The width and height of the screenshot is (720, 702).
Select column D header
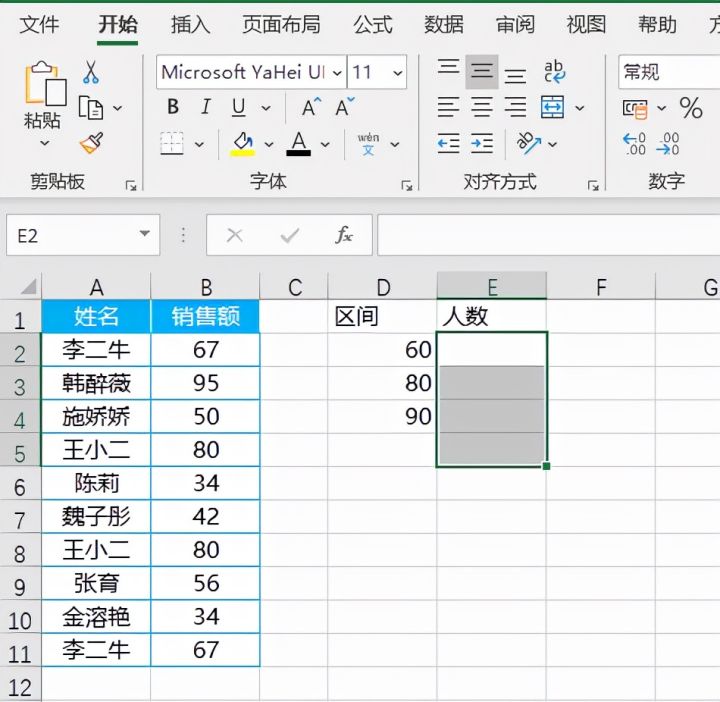[x=382, y=286]
